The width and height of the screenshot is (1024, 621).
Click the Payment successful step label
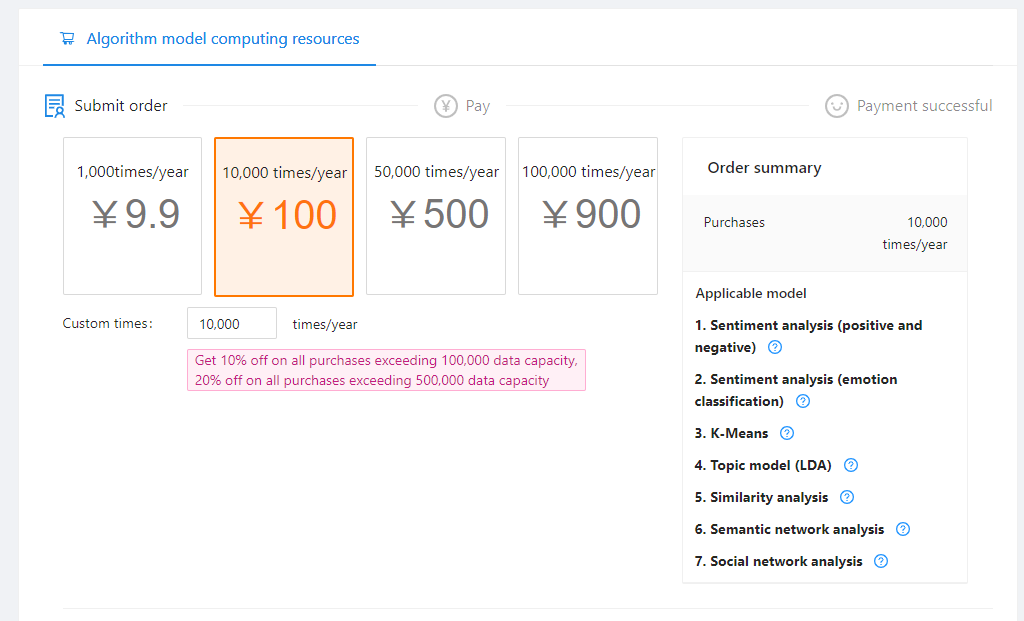point(924,106)
